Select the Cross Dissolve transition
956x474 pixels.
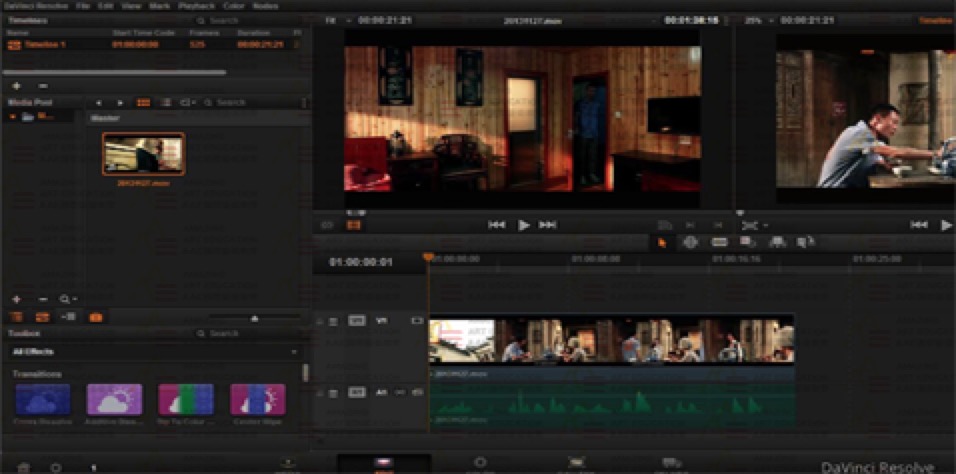[43, 400]
